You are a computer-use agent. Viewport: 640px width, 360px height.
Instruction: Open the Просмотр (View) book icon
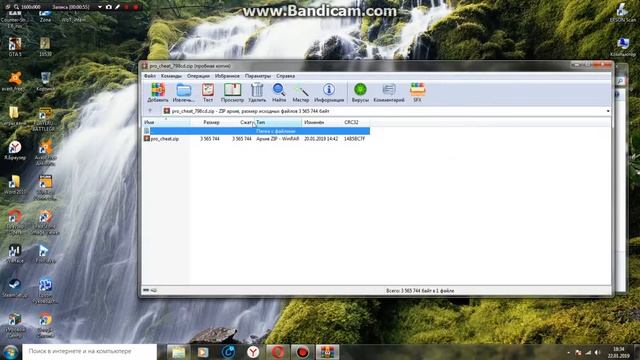(x=232, y=92)
